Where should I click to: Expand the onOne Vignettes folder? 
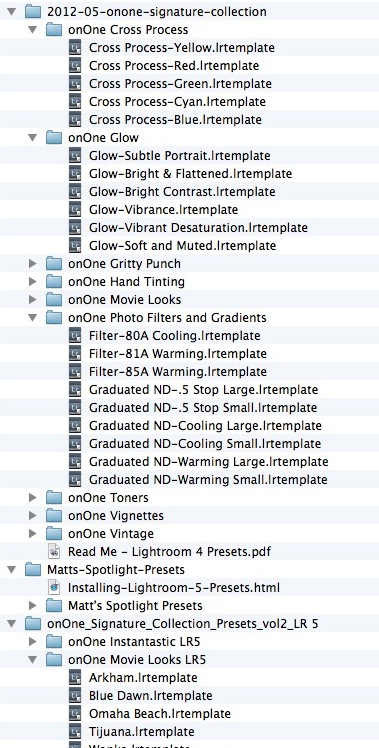(32, 515)
